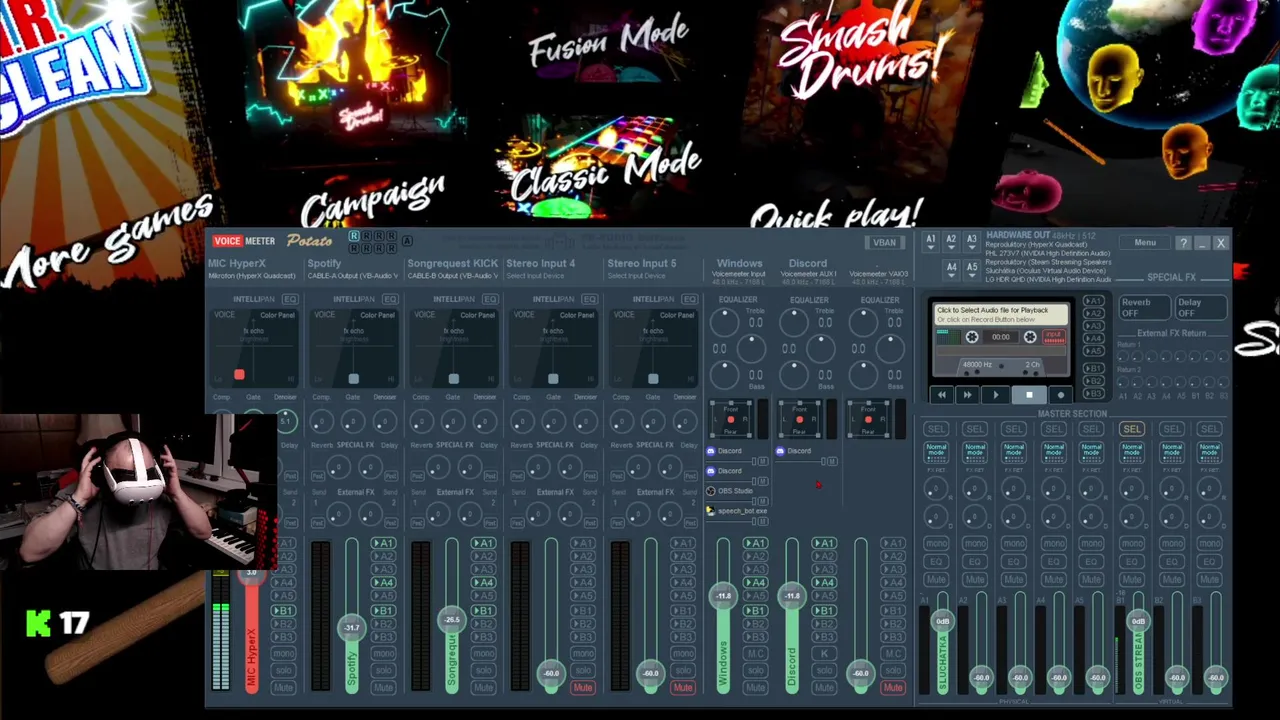The image size is (1280, 720).
Task: Toggle the Delay OFF button in Special FX
Action: click(1199, 307)
